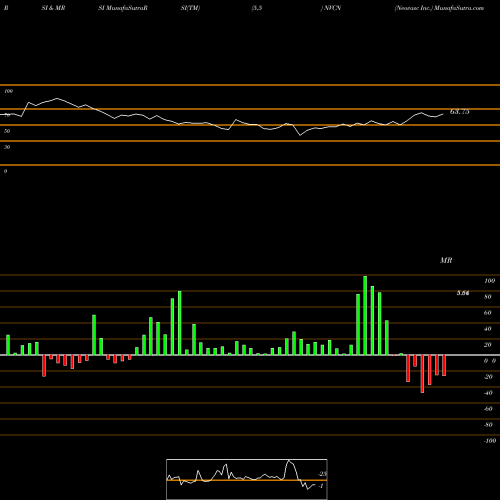This screenshot has height=500, width=500.
Task: Click the 'SI(TM)' header text
Action: click(x=190, y=8)
